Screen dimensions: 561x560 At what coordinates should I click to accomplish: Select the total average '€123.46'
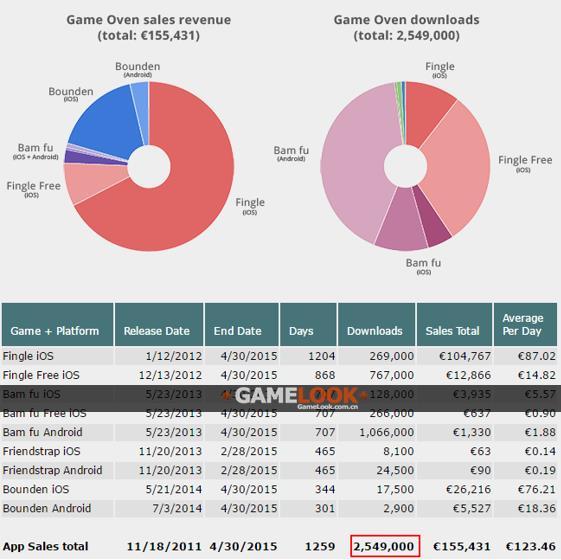pyautogui.click(x=531, y=546)
